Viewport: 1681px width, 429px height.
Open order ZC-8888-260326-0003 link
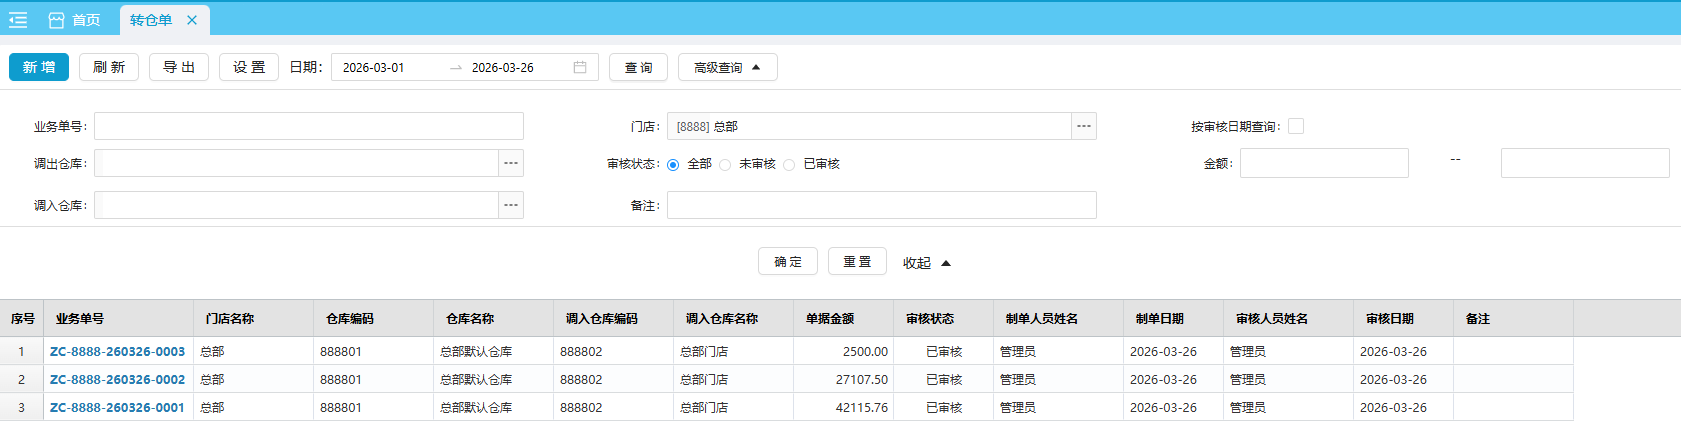click(x=117, y=352)
